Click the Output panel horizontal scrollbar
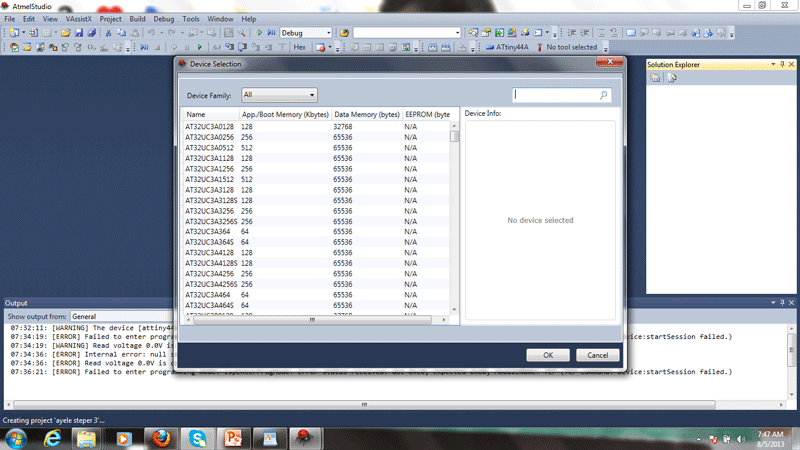Image resolution: width=800 pixels, height=450 pixels. pos(364,405)
